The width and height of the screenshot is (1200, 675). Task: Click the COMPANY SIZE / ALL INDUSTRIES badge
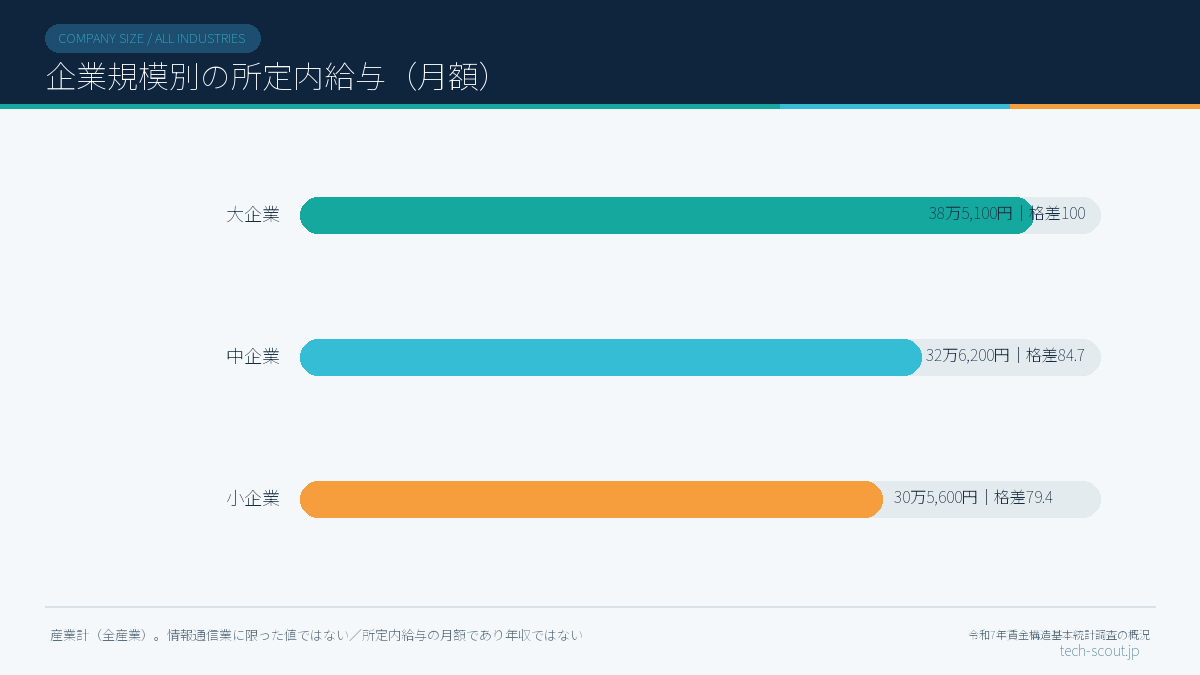[152, 38]
